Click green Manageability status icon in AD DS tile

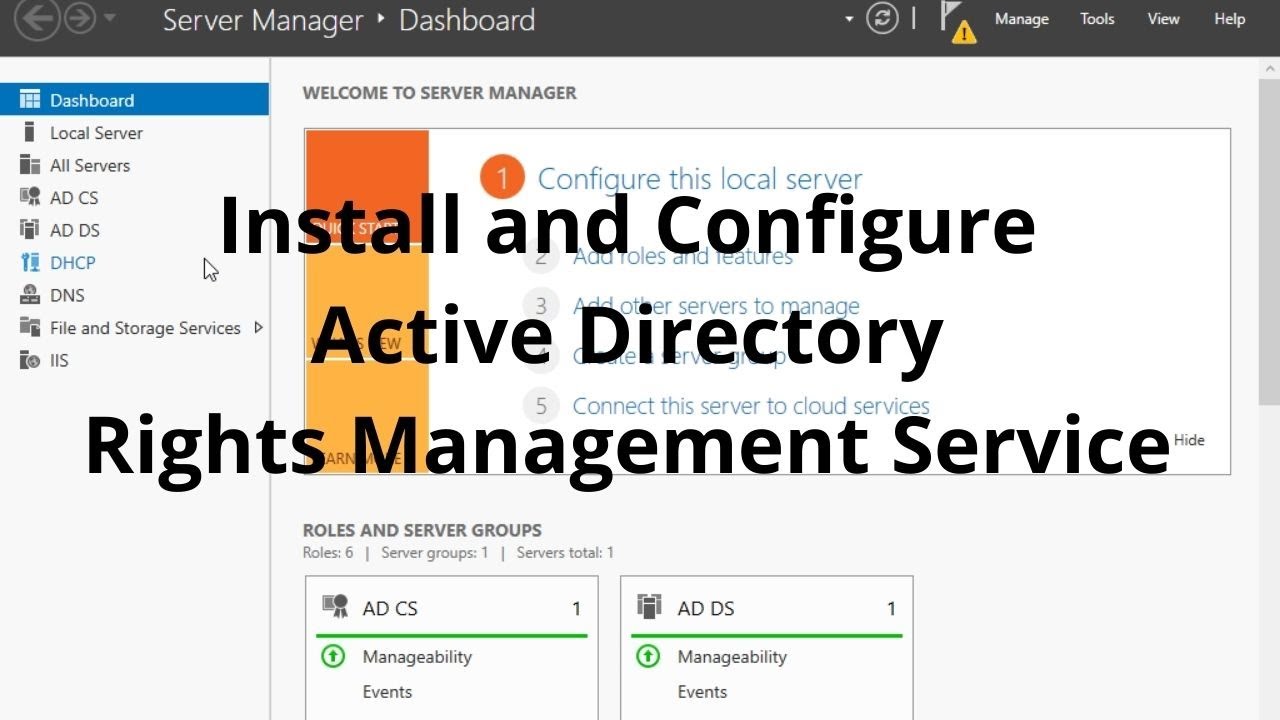[x=648, y=657]
